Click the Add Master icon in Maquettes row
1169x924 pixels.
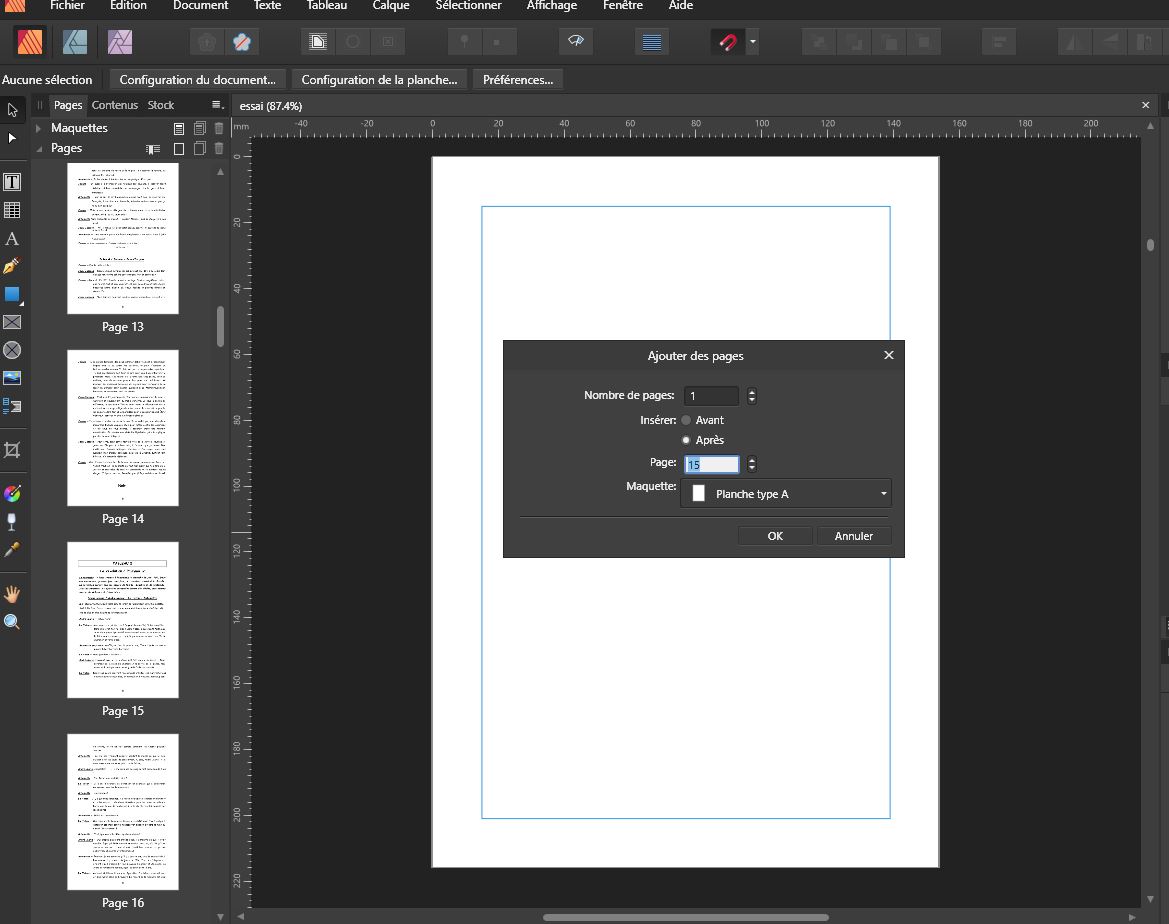click(x=179, y=128)
